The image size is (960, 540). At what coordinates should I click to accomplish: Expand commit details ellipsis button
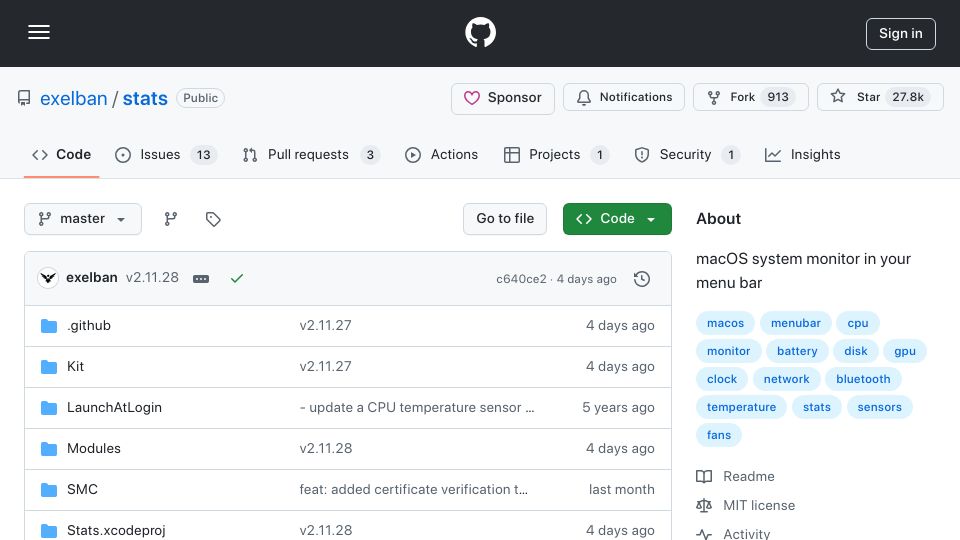coord(201,279)
